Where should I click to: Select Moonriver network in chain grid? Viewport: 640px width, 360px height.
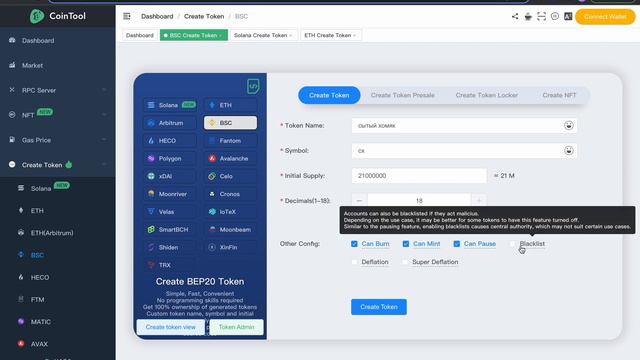point(169,194)
